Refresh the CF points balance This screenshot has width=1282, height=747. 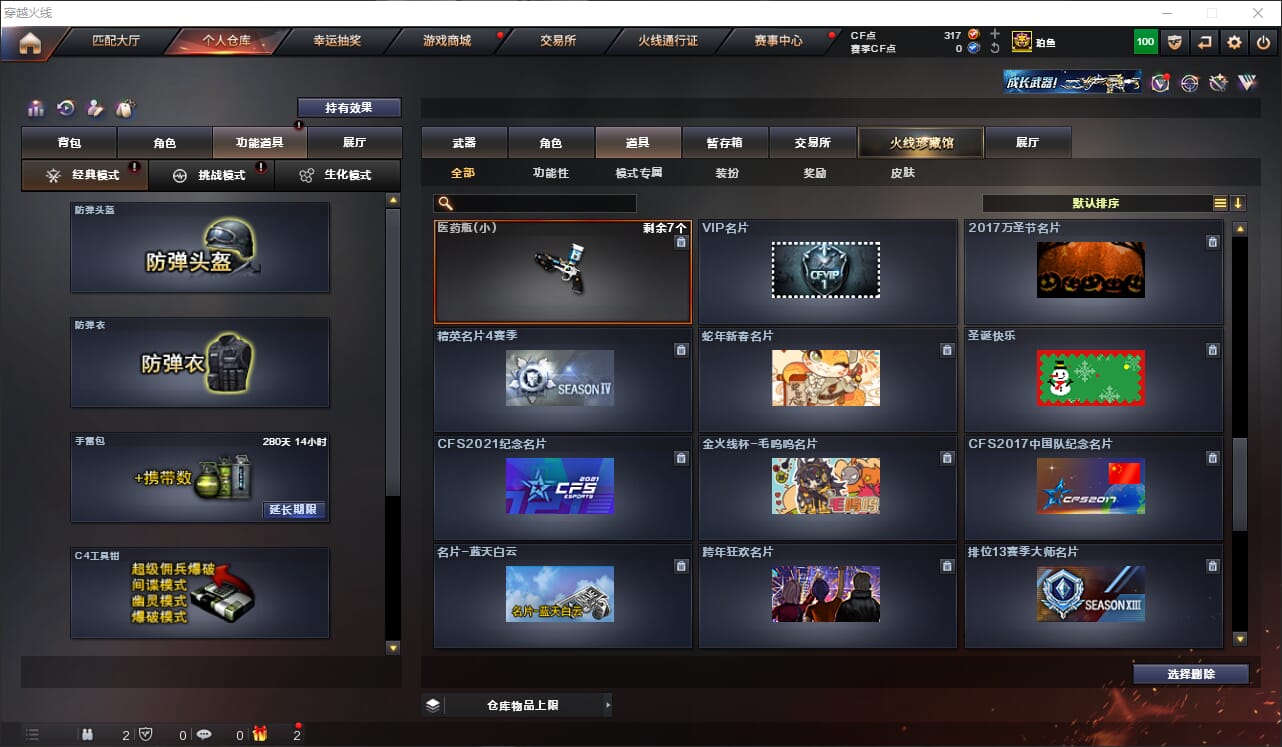tap(994, 48)
